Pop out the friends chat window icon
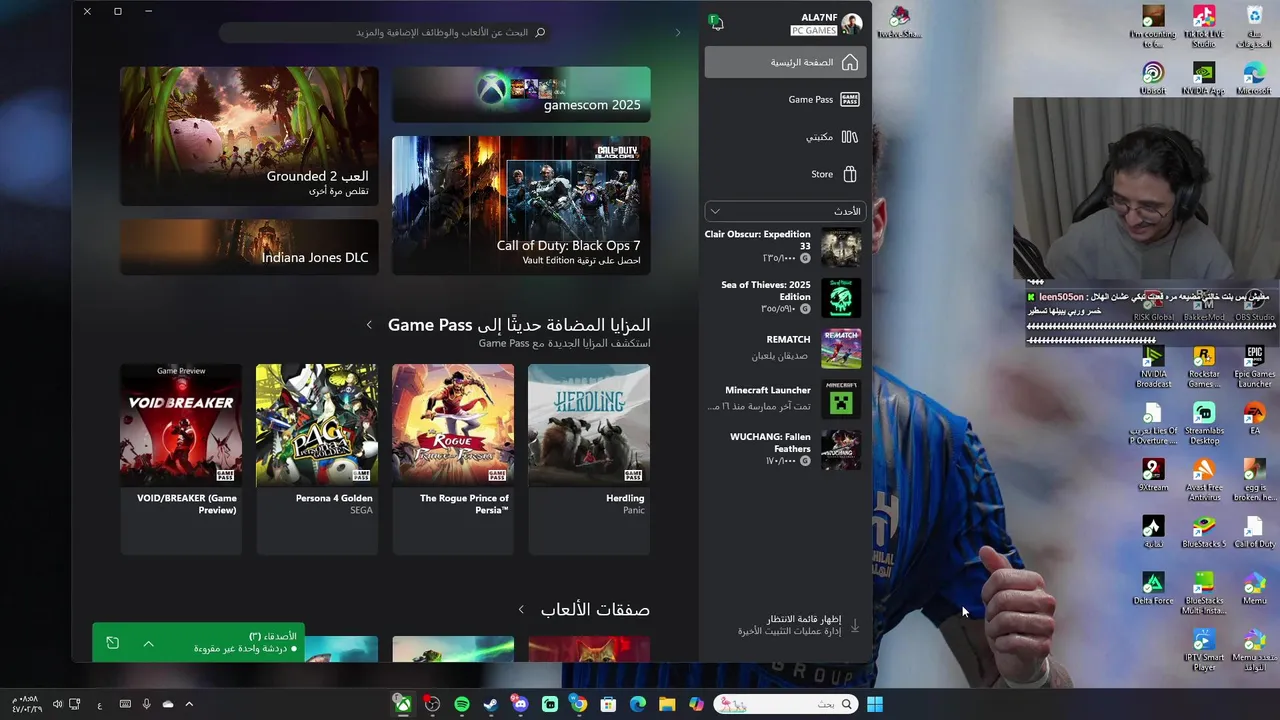Image resolution: width=1280 pixels, height=720 pixels. click(x=112, y=643)
